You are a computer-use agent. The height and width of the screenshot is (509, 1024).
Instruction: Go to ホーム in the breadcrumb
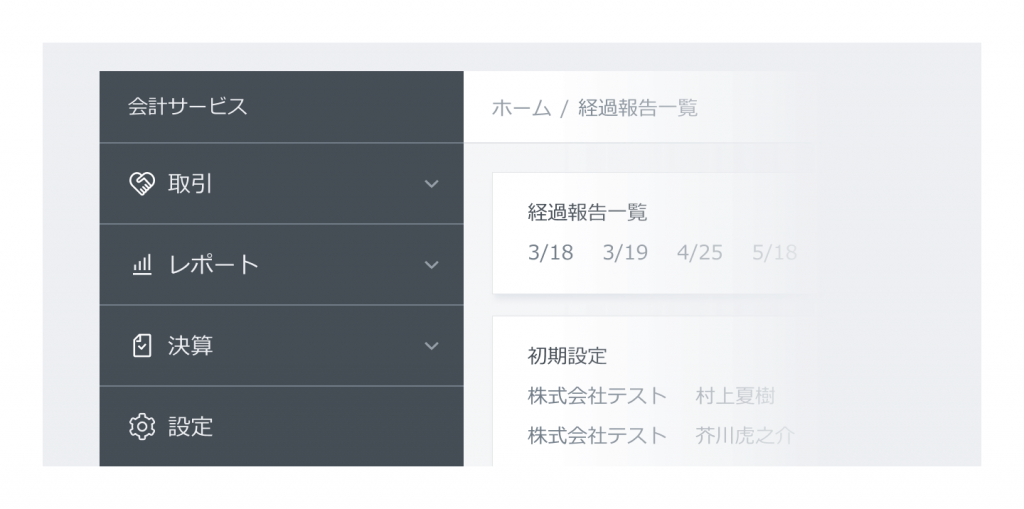point(521,108)
